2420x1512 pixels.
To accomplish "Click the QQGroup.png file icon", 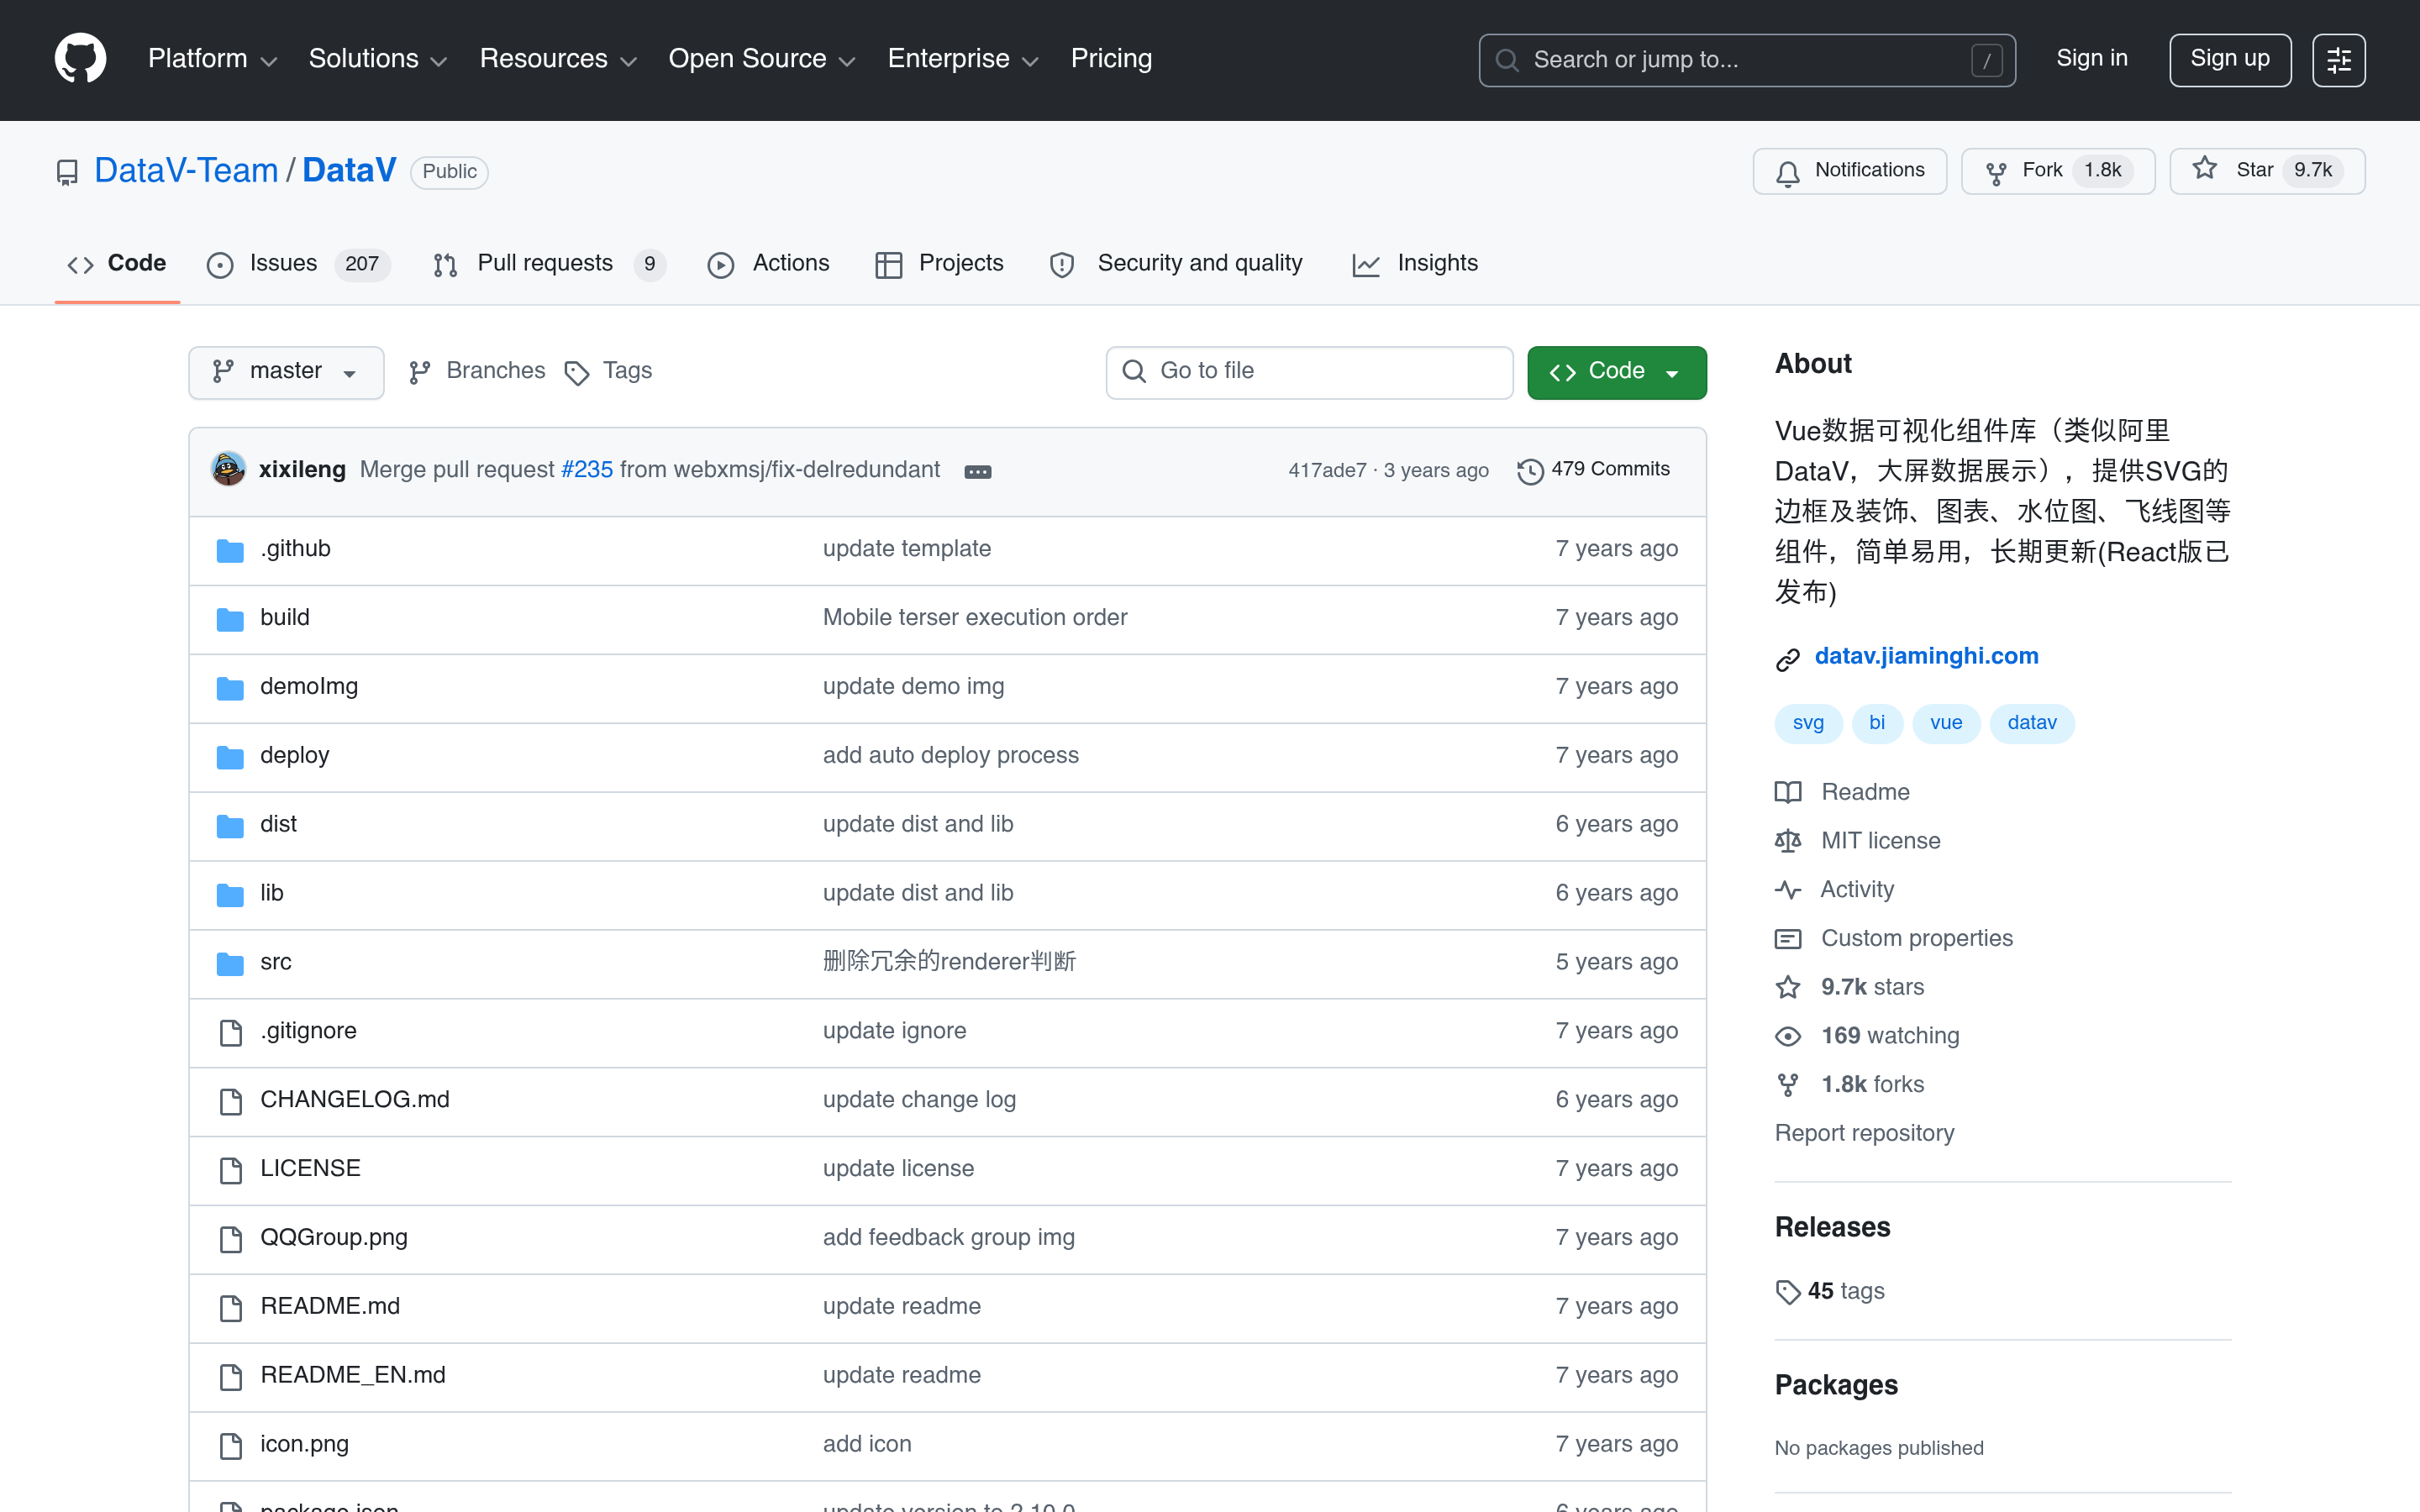I will click(x=230, y=1239).
